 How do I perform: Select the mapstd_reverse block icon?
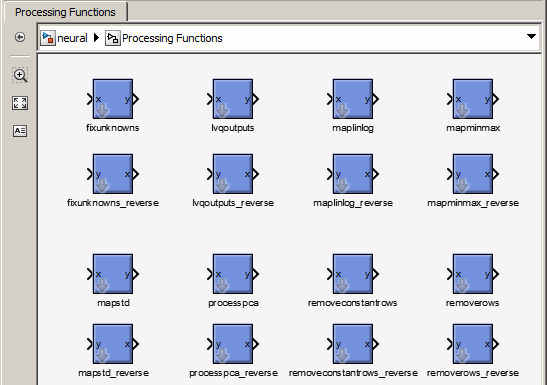pos(113,344)
